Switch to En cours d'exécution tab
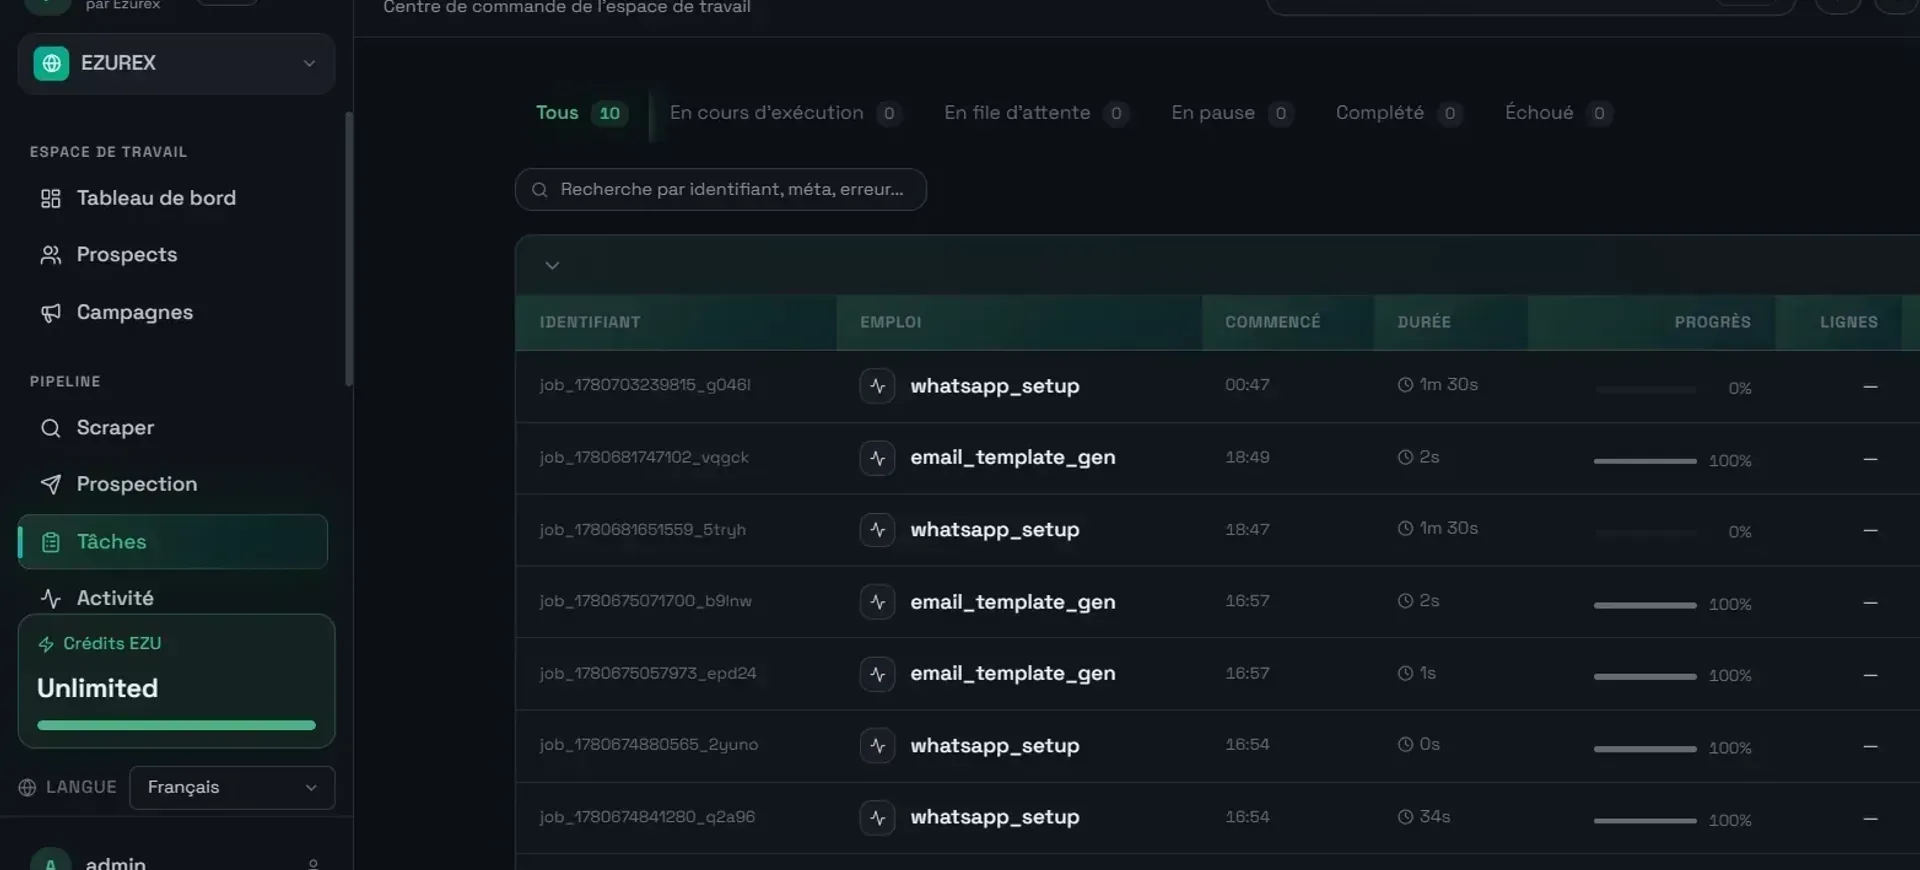The width and height of the screenshot is (1920, 870). click(785, 113)
